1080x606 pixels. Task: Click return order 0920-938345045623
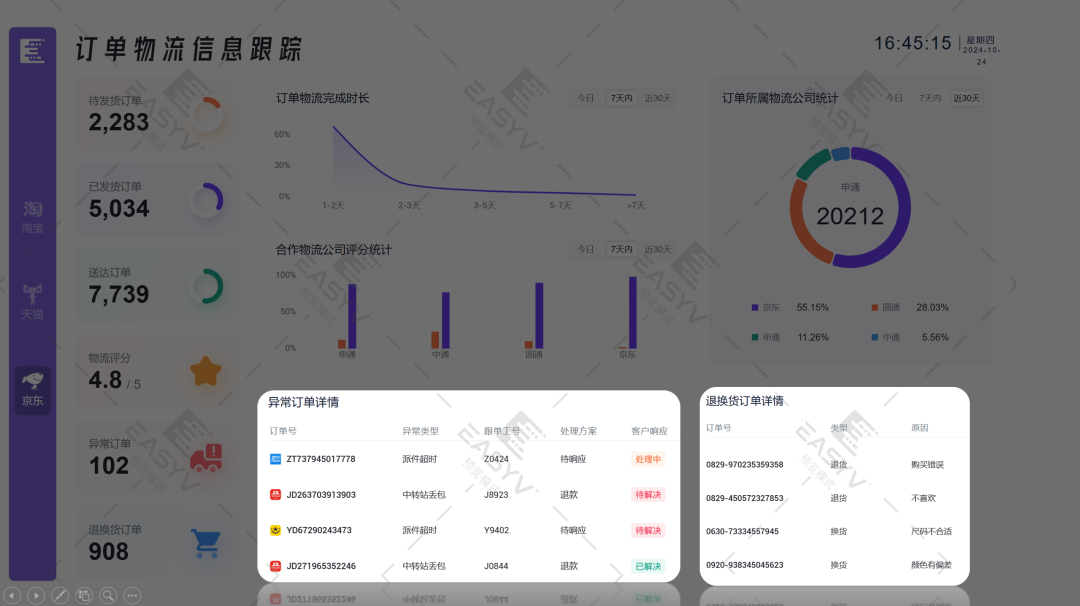pos(745,565)
